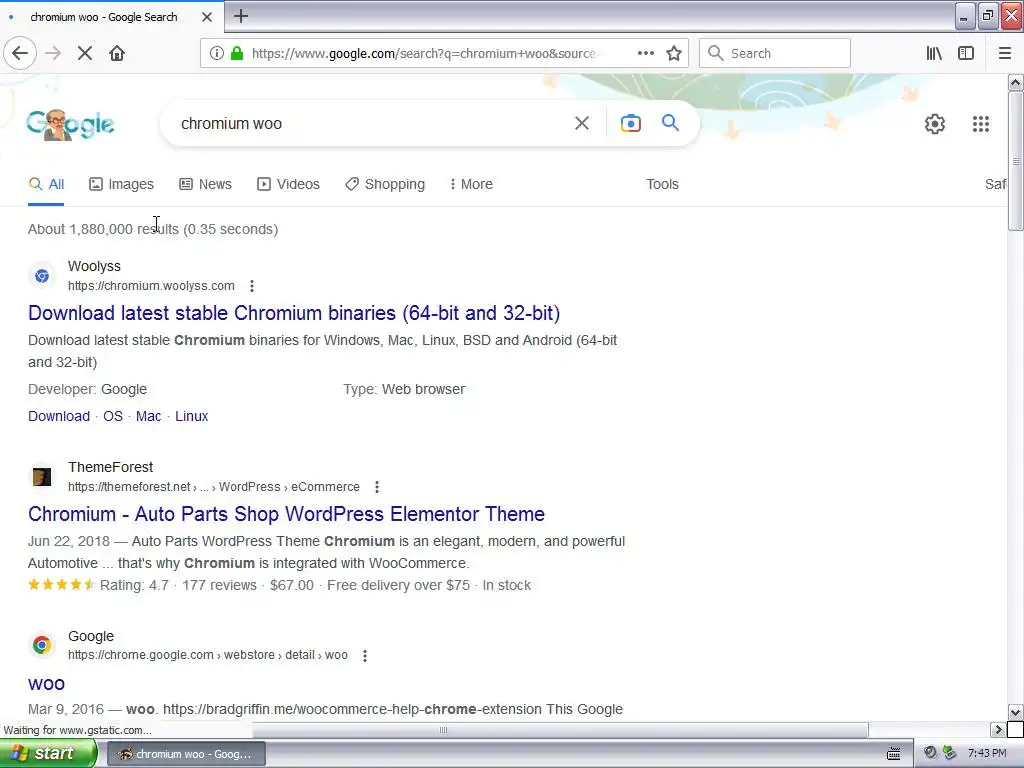Click the horizontal scrollbar right arrow
The image size is (1024, 768).
click(x=999, y=729)
